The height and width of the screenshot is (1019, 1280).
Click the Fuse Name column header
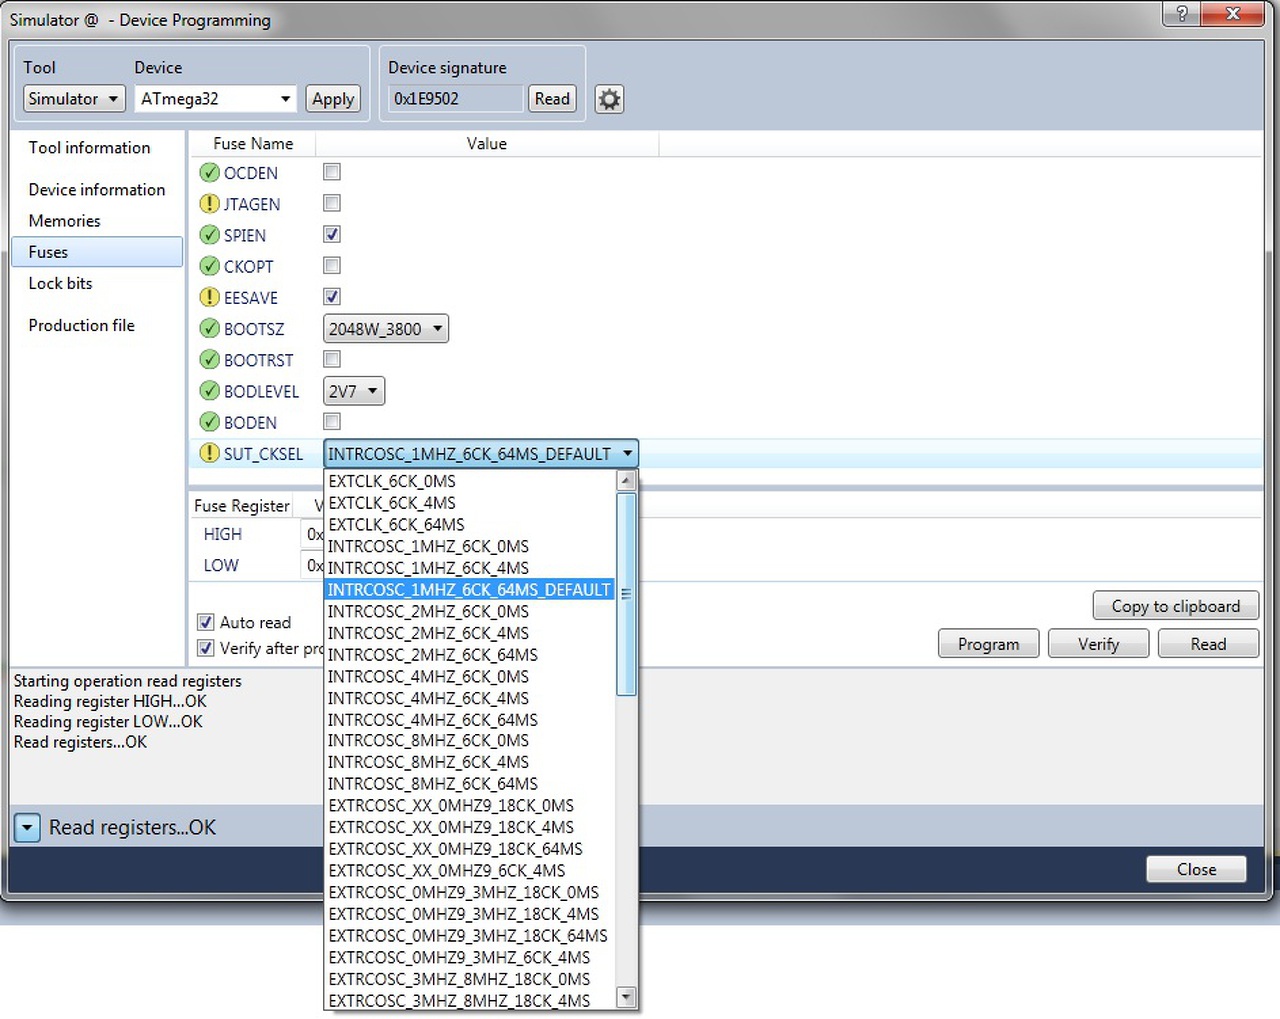coord(253,144)
